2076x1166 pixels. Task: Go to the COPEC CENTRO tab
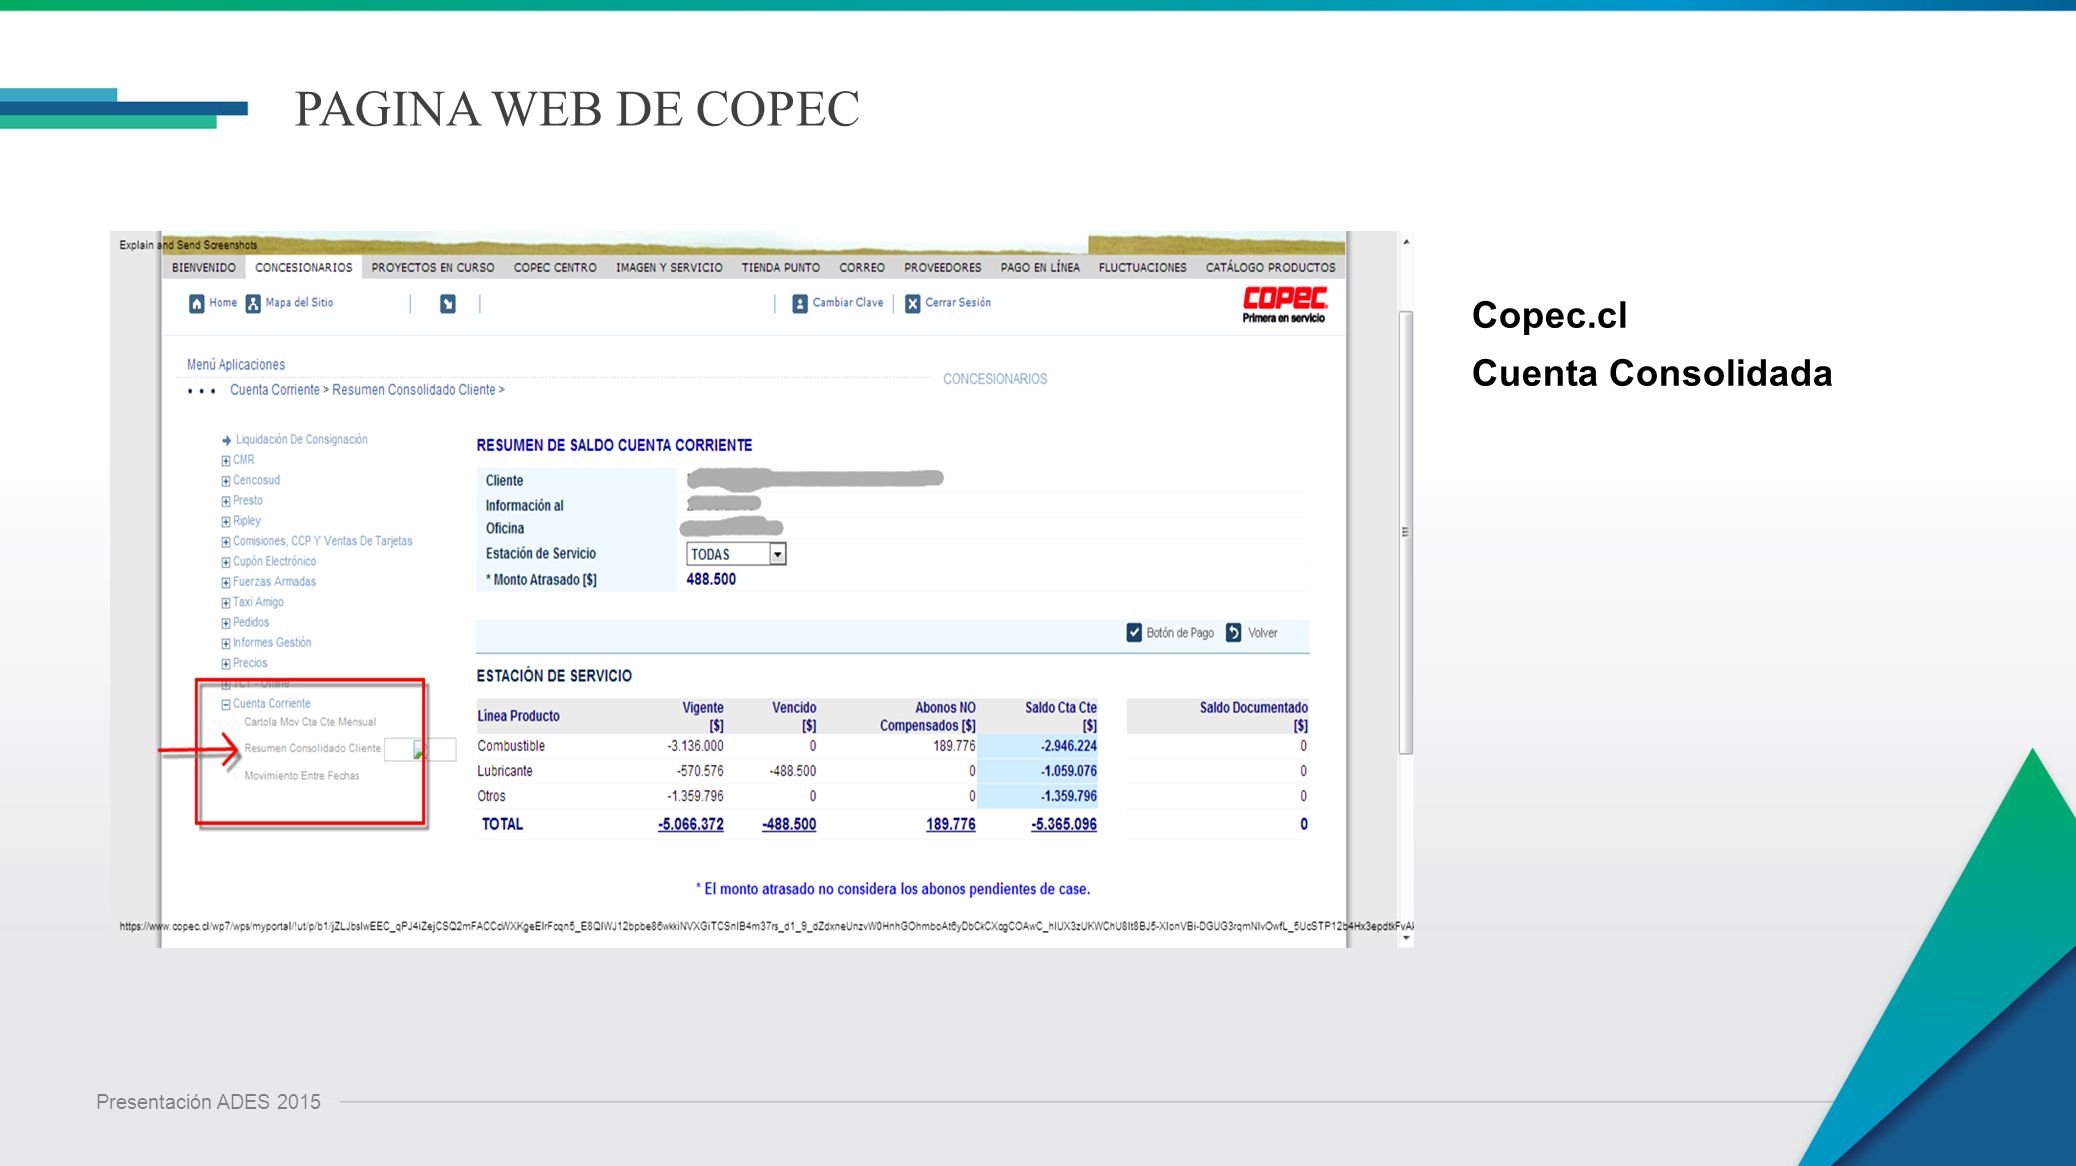click(x=555, y=268)
